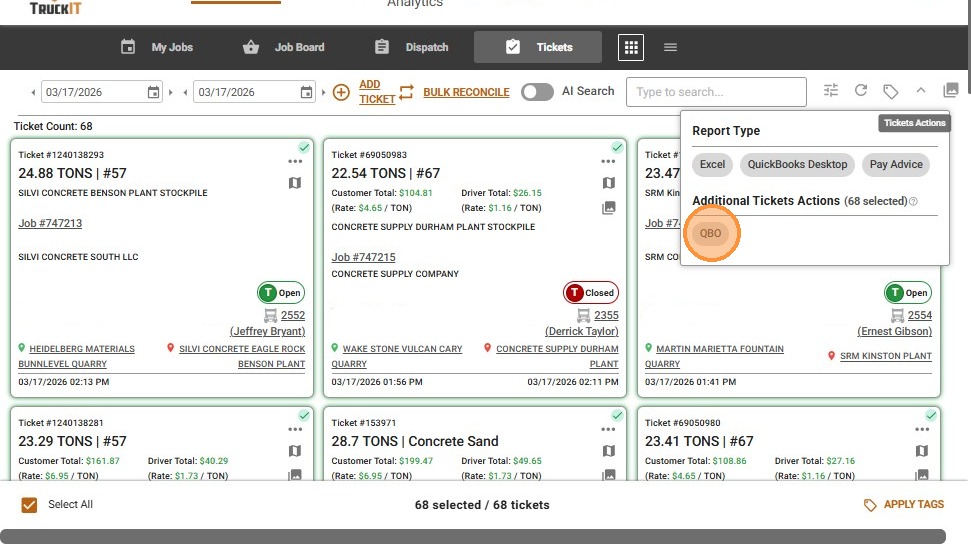Open the Job Board tab
971x544 pixels.
pyautogui.click(x=284, y=47)
